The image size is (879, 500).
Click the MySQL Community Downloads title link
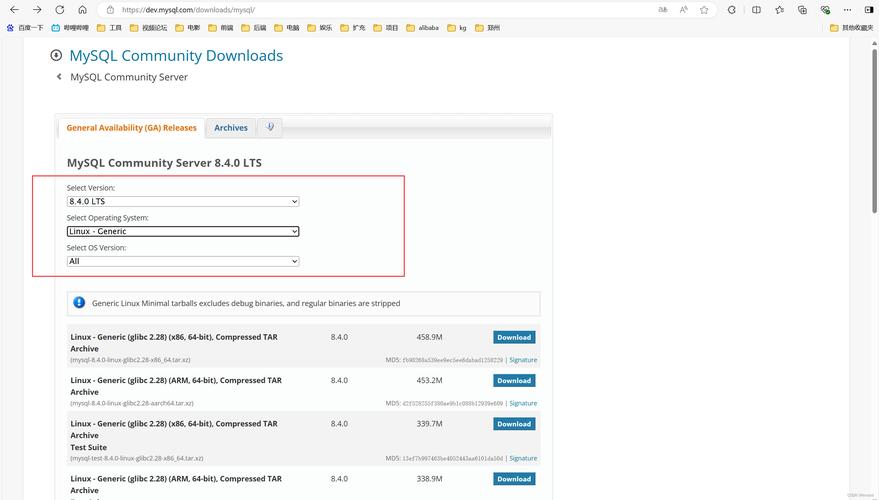(176, 55)
